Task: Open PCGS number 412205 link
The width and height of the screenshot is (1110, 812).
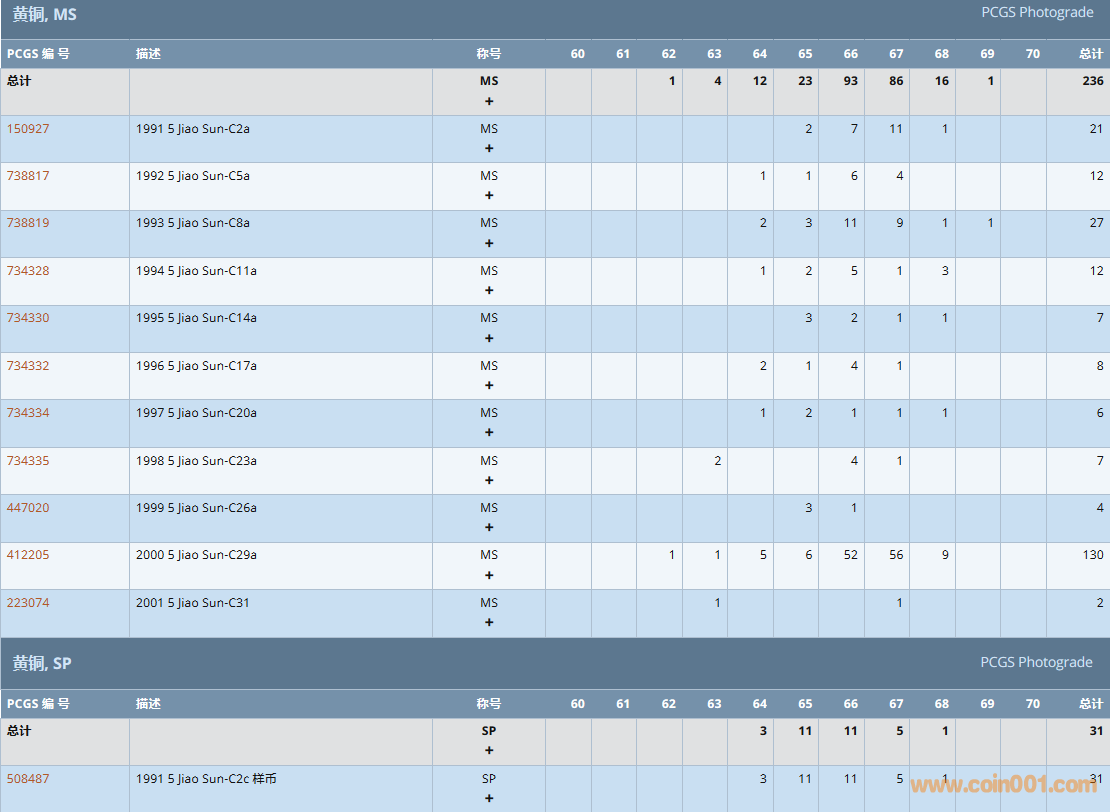Action: tap(28, 555)
